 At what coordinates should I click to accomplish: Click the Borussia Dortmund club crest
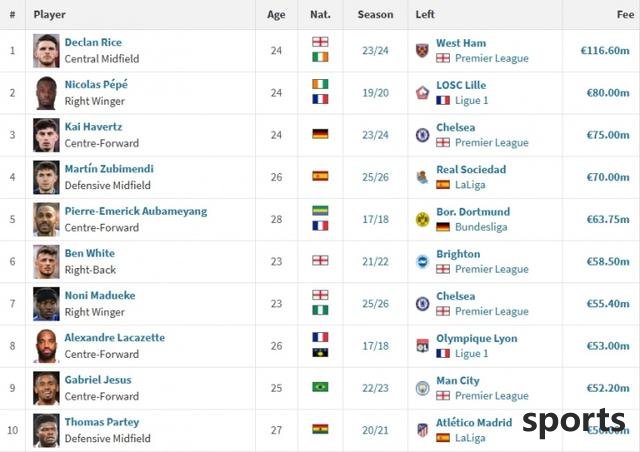click(x=422, y=219)
